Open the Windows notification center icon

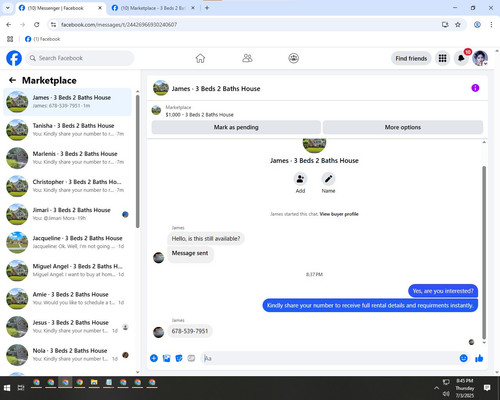487,388
